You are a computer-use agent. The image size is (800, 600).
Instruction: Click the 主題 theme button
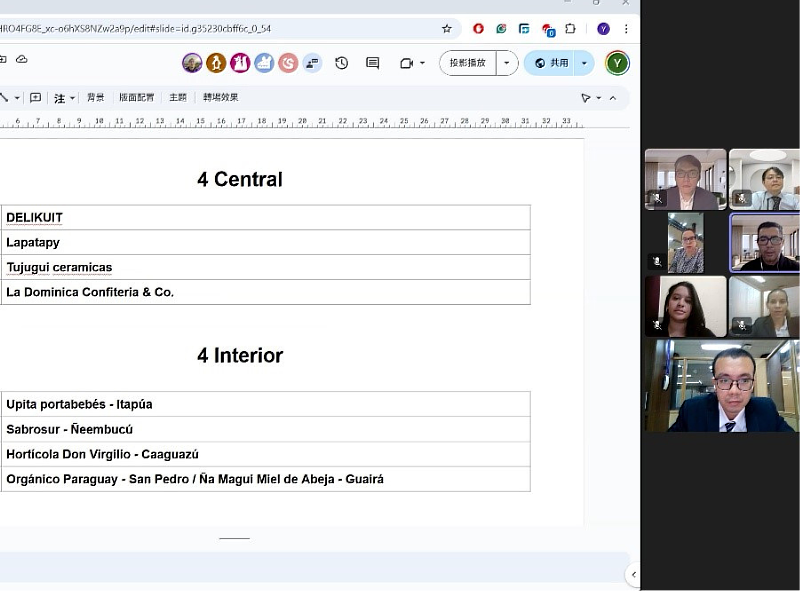point(178,97)
